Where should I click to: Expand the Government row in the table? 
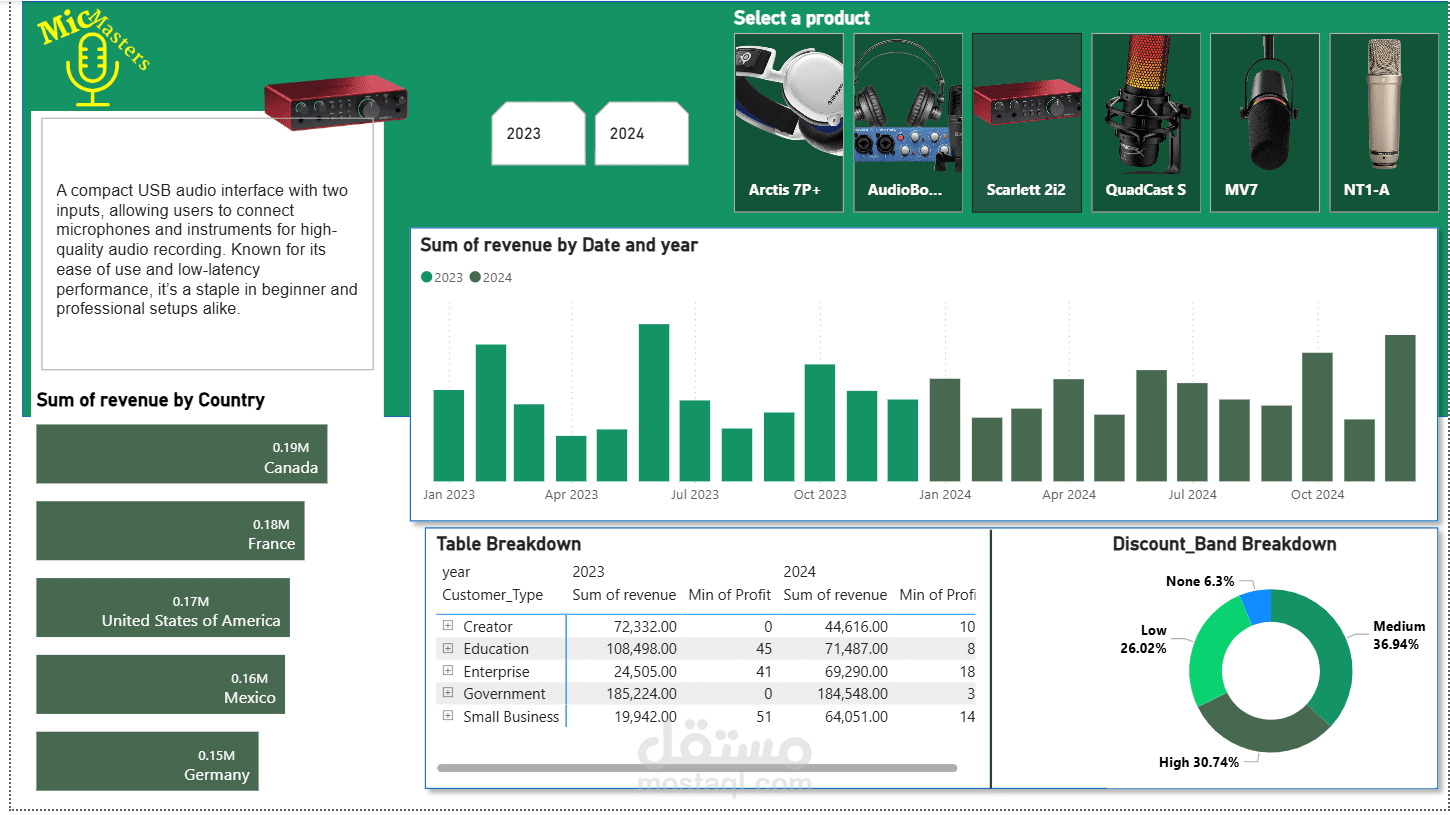448,693
